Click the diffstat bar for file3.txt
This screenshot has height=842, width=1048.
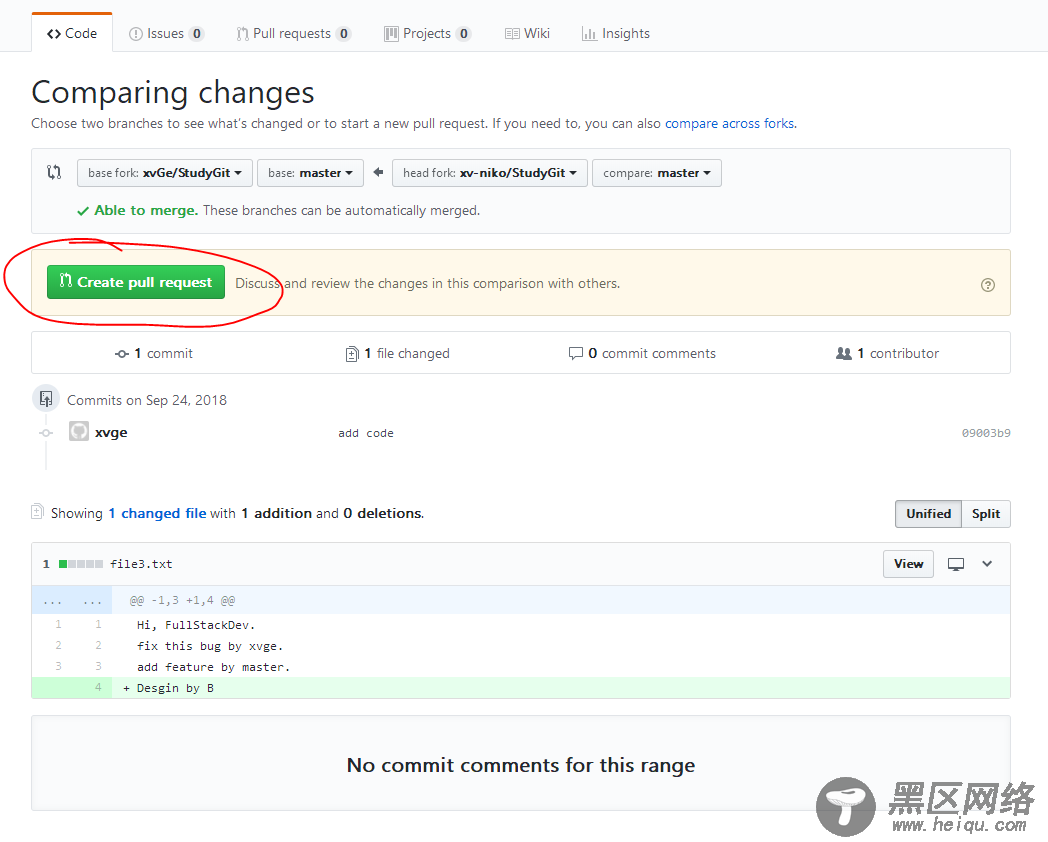pos(81,564)
